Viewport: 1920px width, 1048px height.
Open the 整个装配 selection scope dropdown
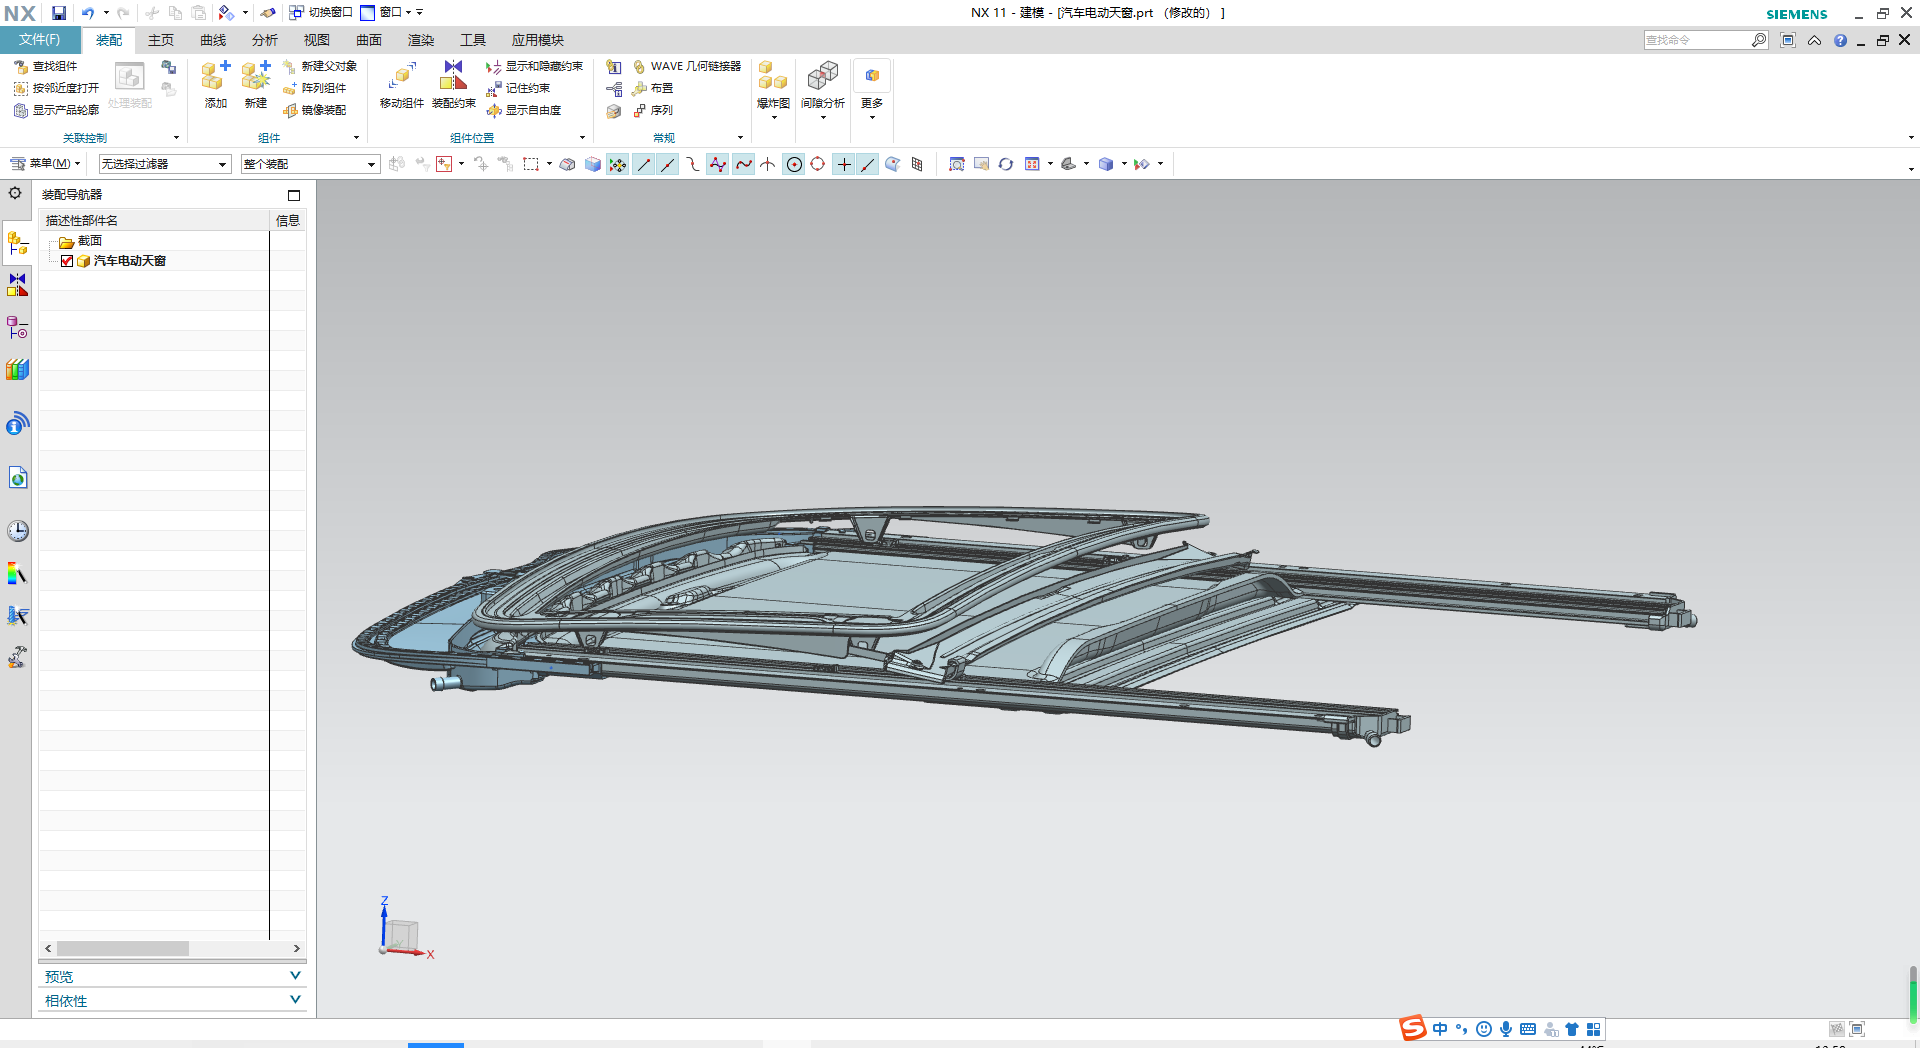coord(310,164)
